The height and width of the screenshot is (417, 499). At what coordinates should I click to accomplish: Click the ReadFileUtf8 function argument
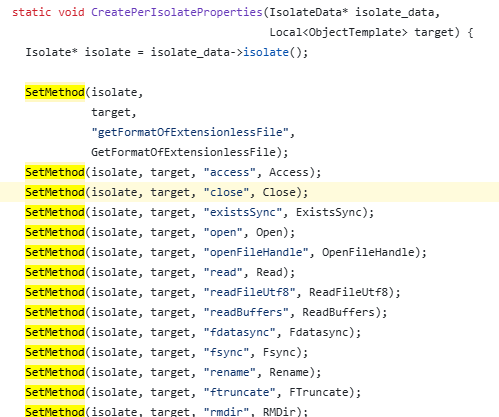coord(349,292)
